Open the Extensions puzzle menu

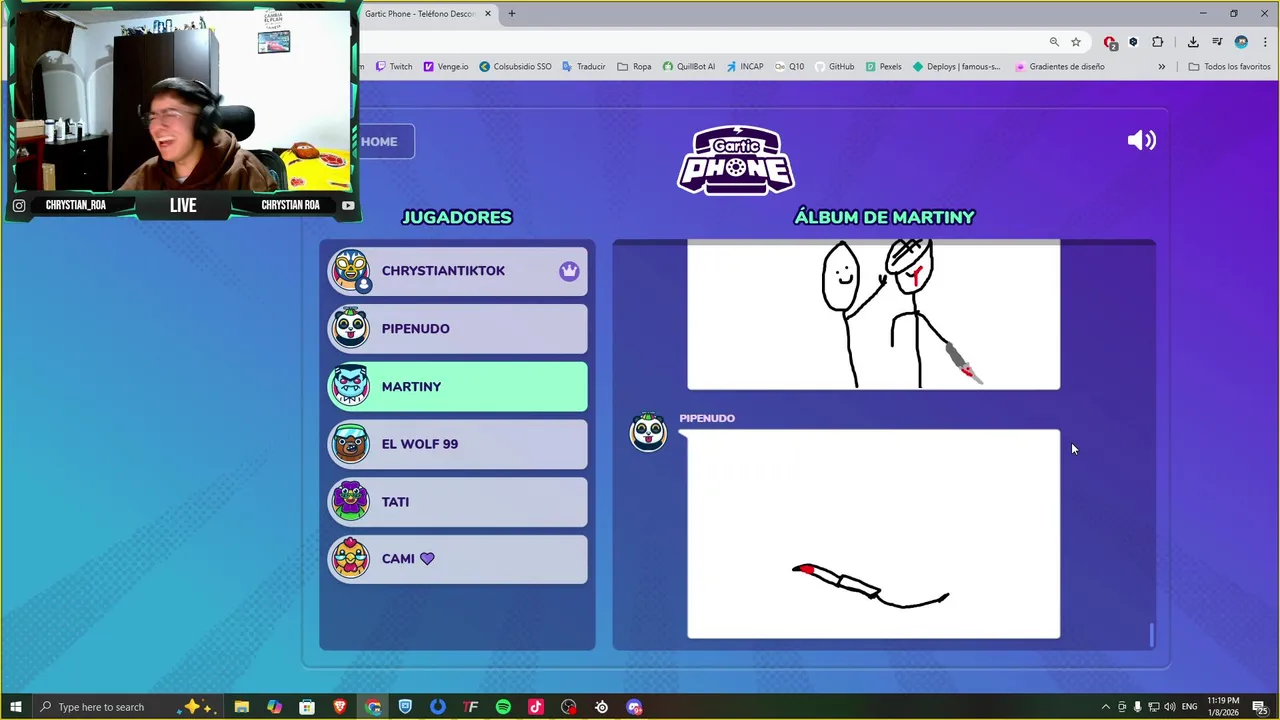pos(1157,42)
